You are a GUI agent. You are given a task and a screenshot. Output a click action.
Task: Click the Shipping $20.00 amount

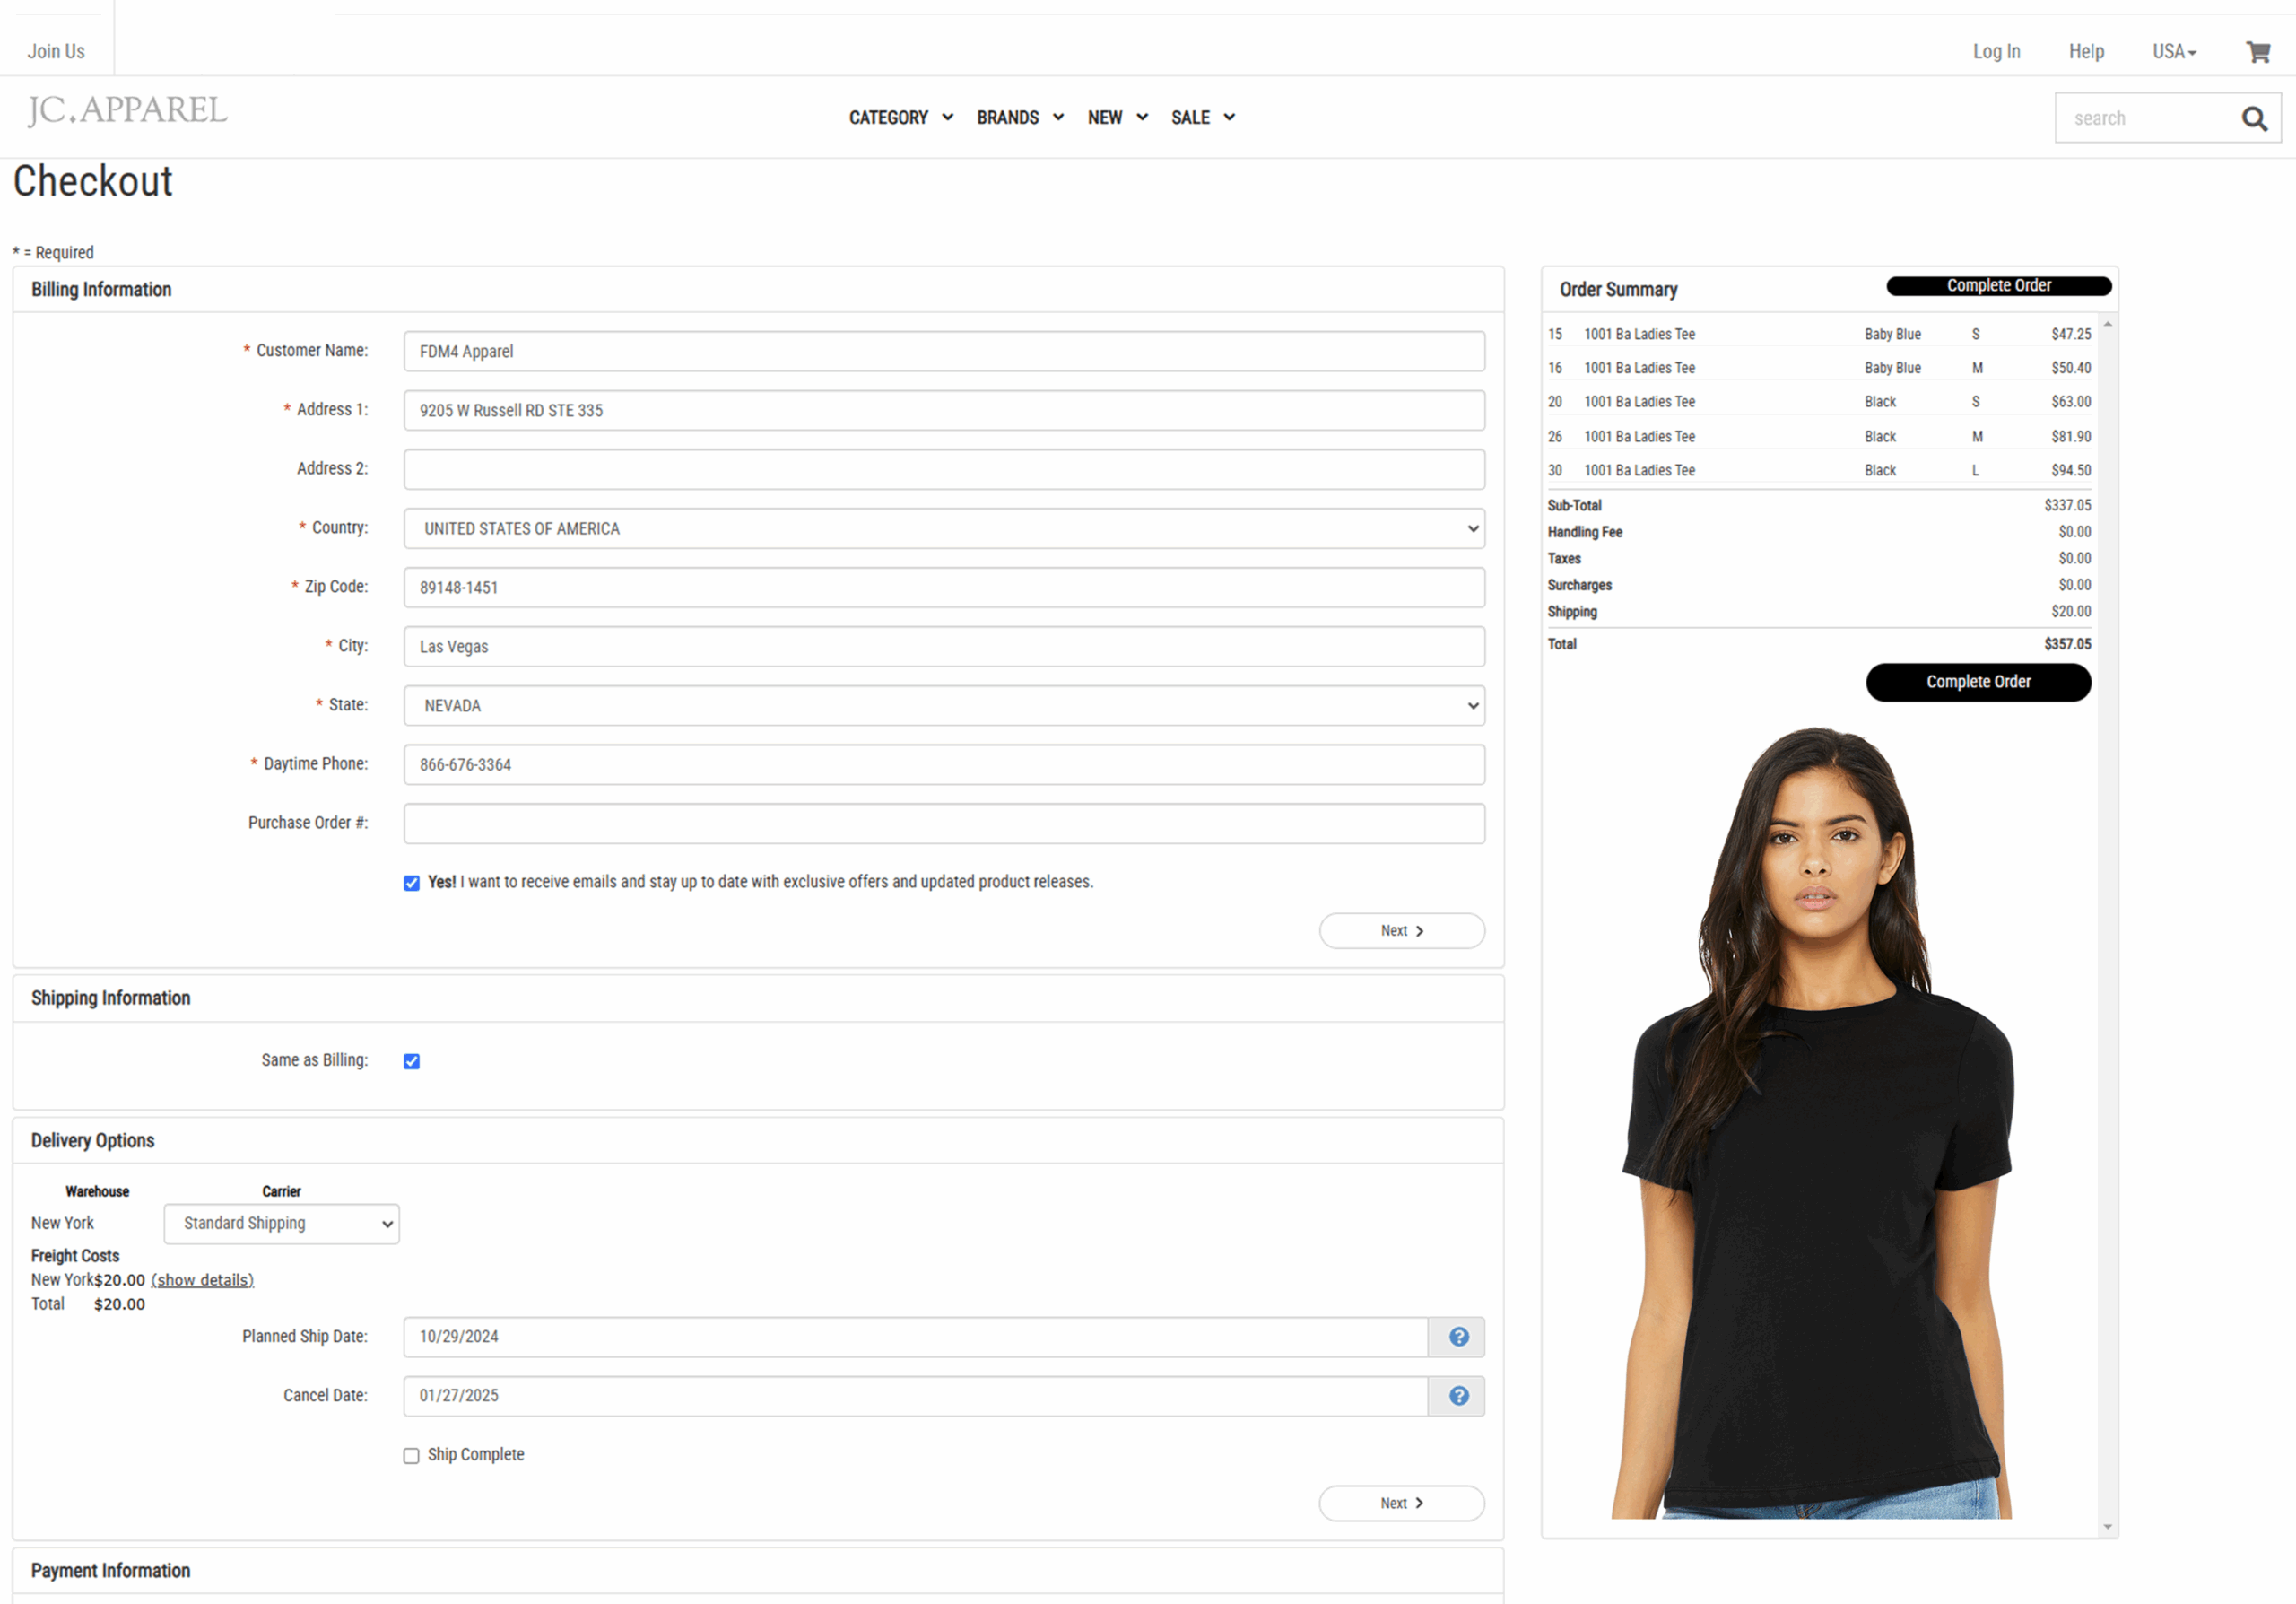click(x=2071, y=611)
